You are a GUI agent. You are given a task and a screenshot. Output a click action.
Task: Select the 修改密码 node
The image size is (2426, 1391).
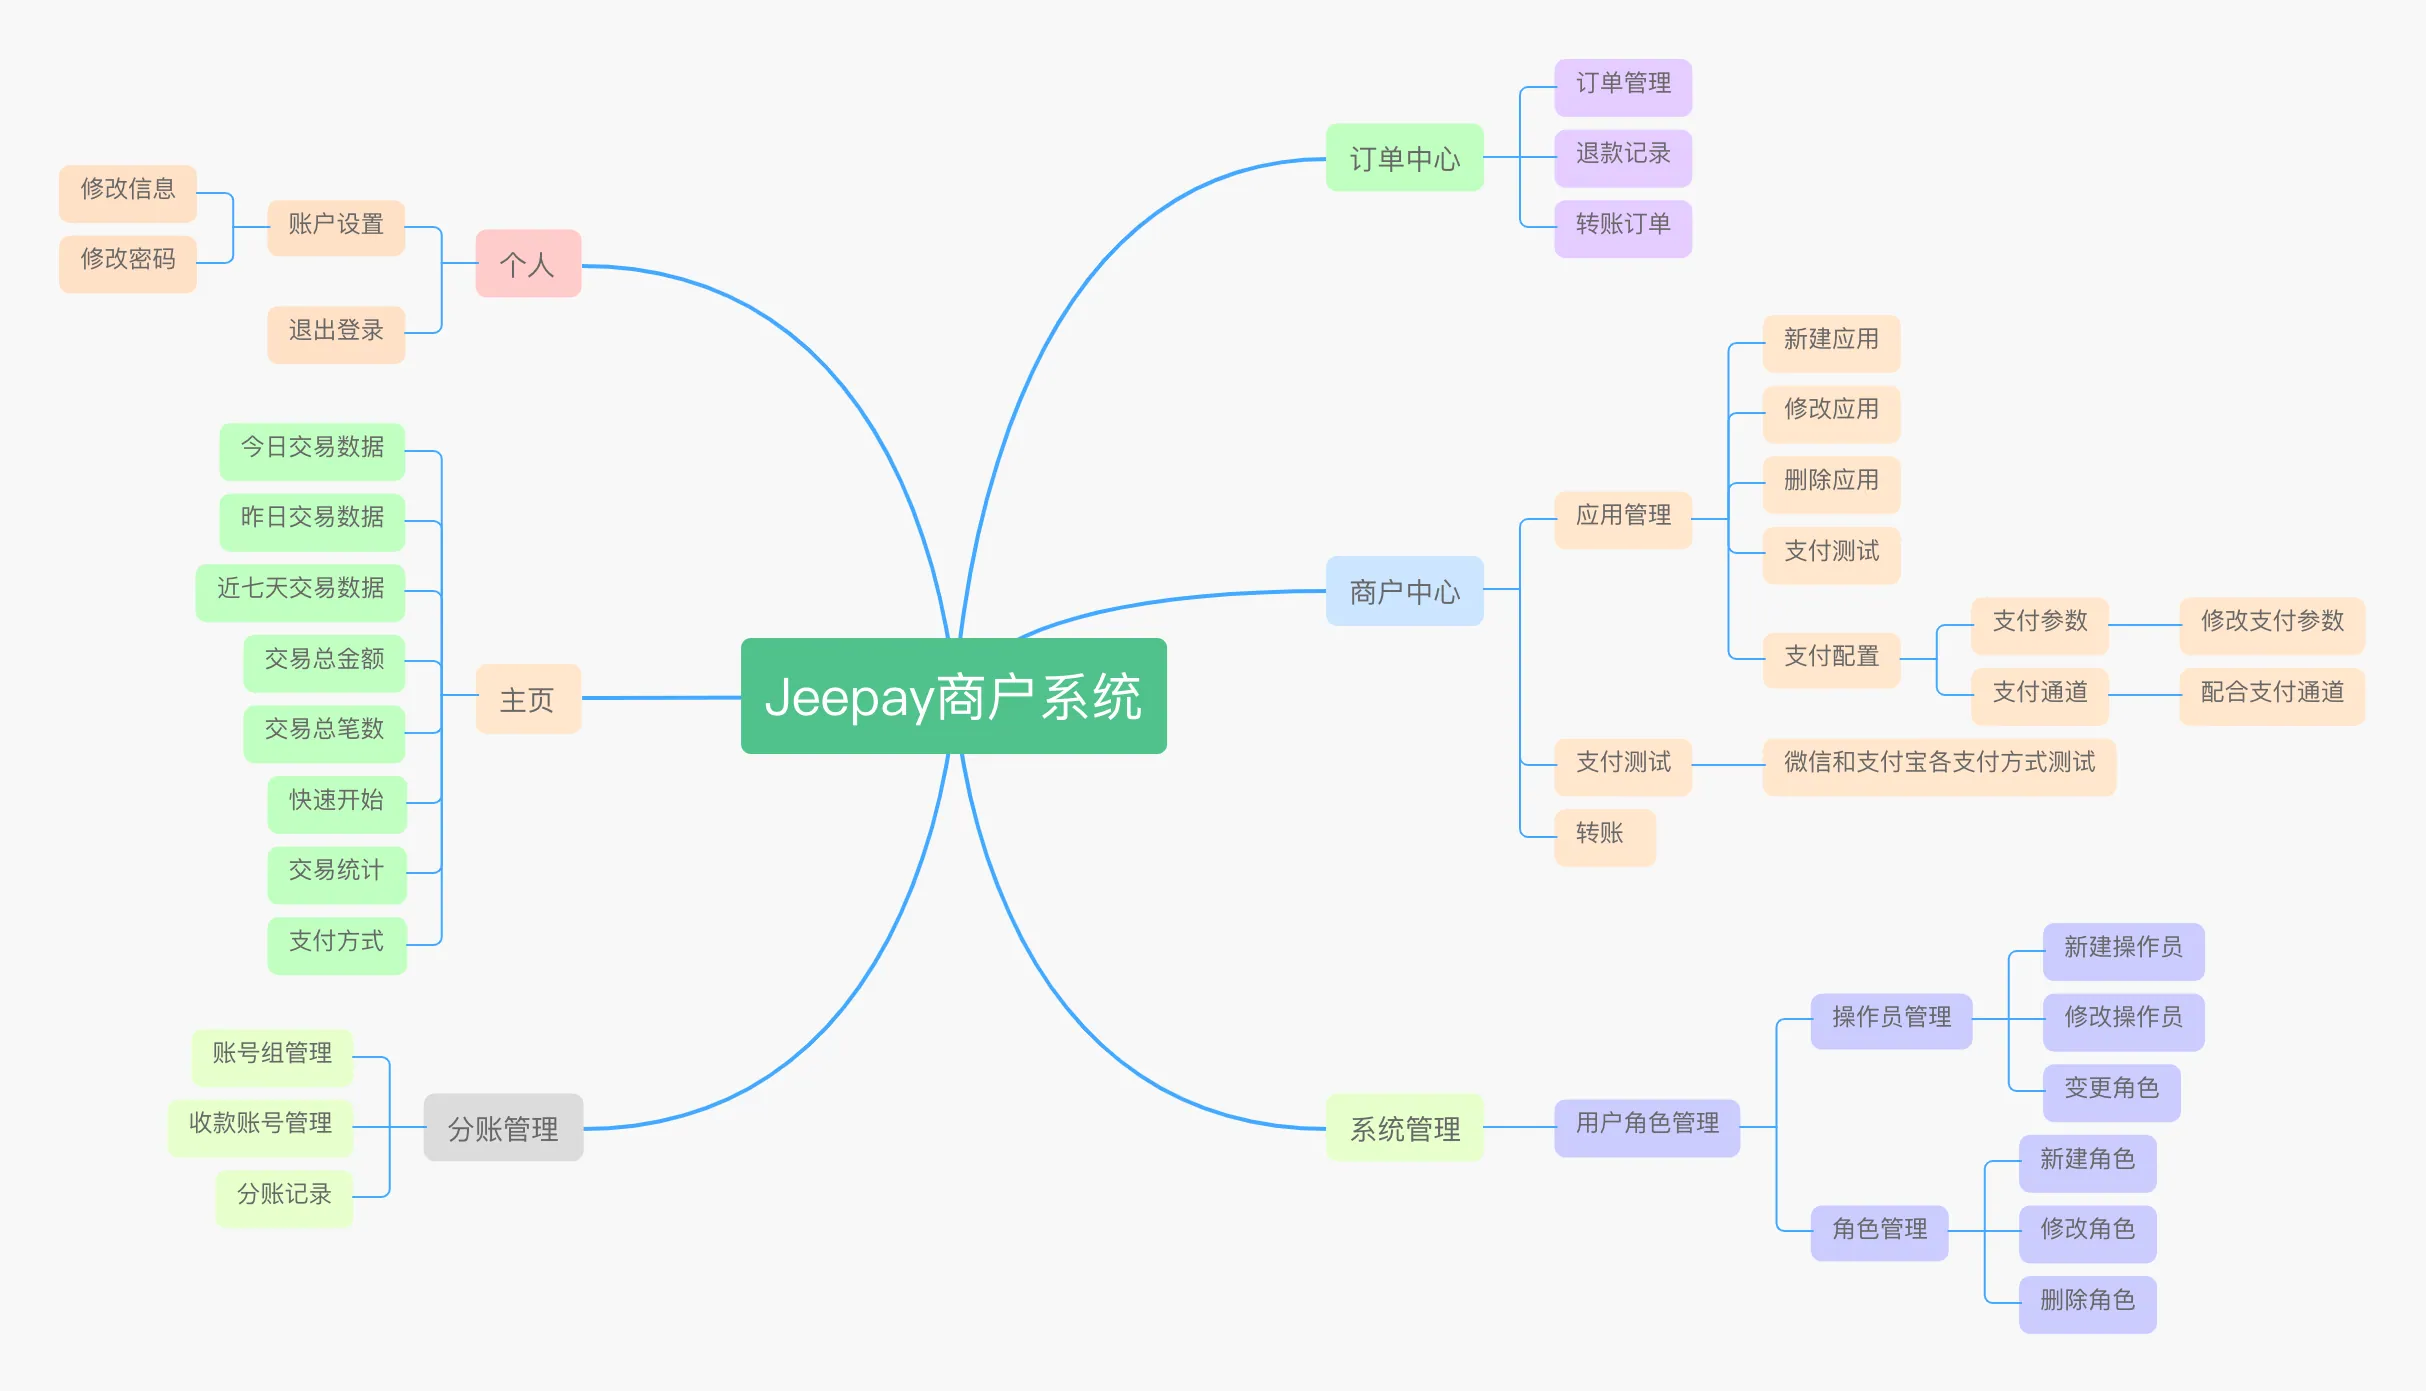coord(128,263)
